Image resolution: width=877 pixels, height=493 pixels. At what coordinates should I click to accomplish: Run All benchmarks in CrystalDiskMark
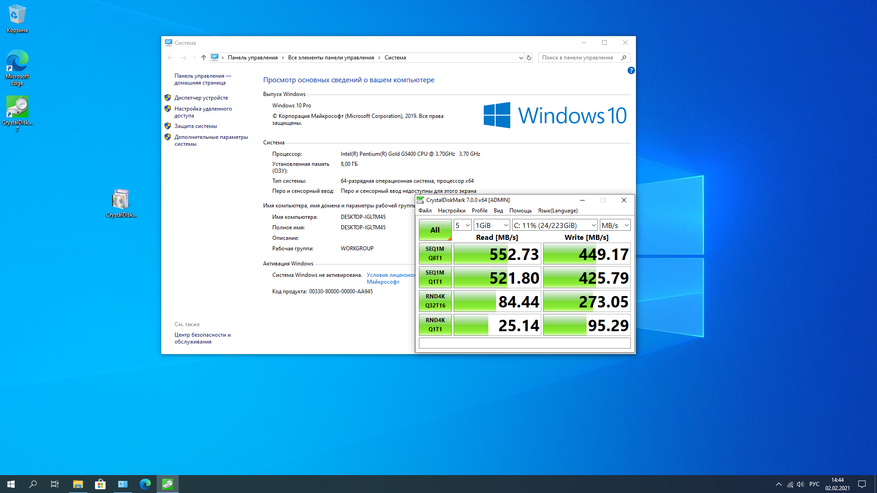[435, 230]
